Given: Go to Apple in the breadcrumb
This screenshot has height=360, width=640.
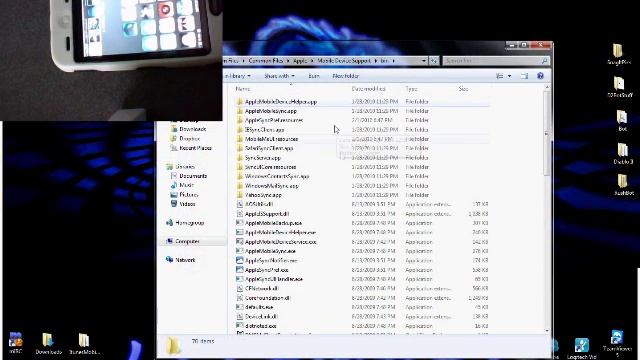Looking at the screenshot, I should tap(300, 61).
